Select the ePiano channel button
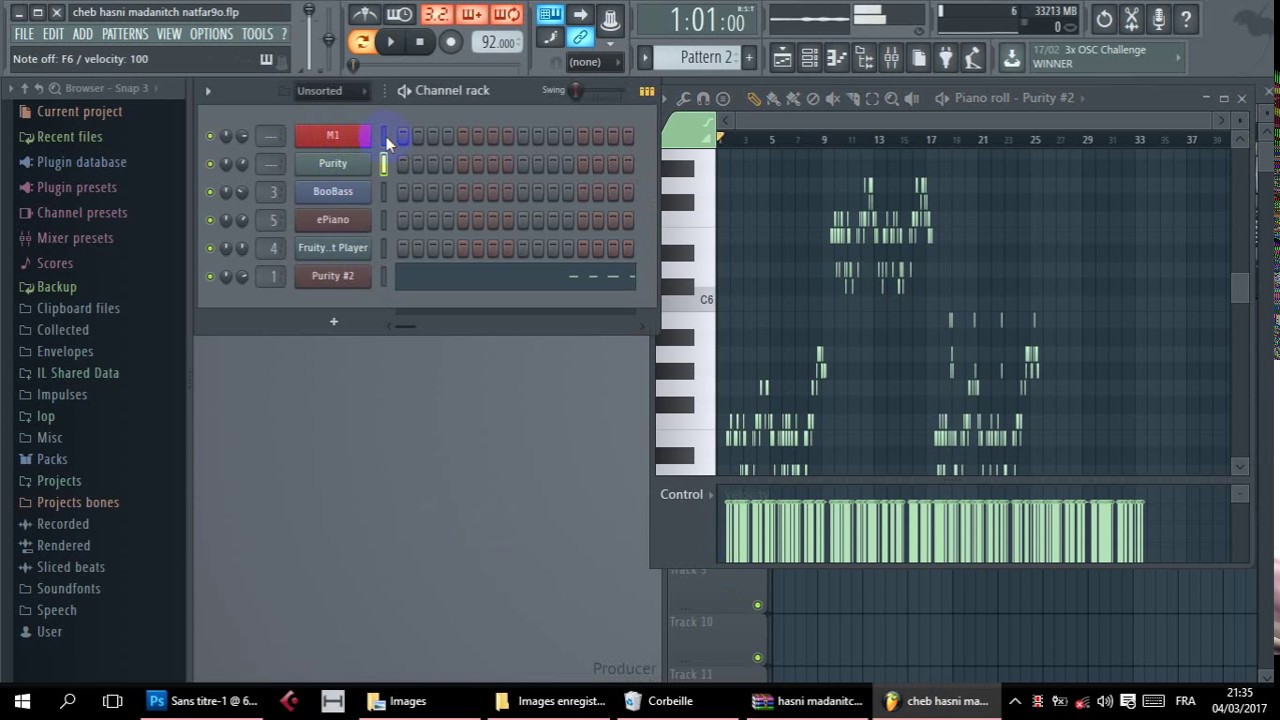1280x720 pixels. (333, 220)
